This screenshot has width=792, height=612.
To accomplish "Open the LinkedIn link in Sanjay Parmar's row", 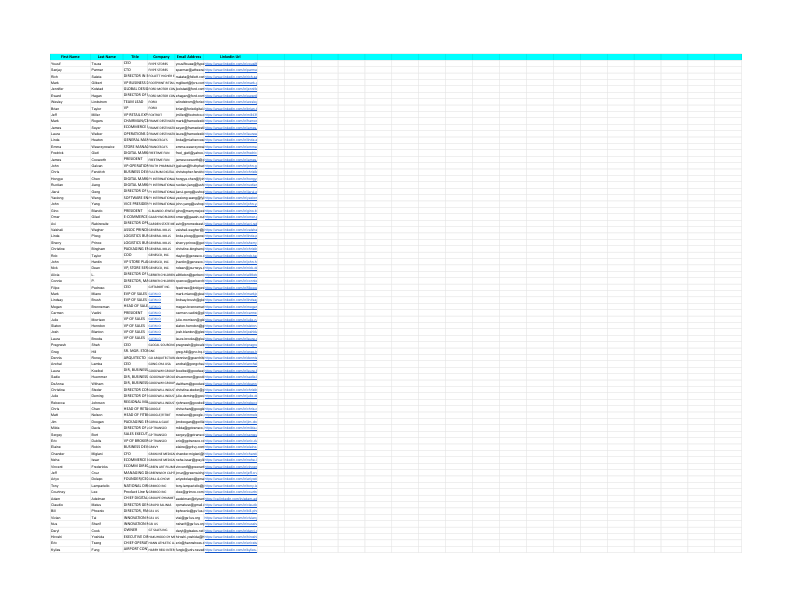I will pyautogui.click(x=231, y=70).
